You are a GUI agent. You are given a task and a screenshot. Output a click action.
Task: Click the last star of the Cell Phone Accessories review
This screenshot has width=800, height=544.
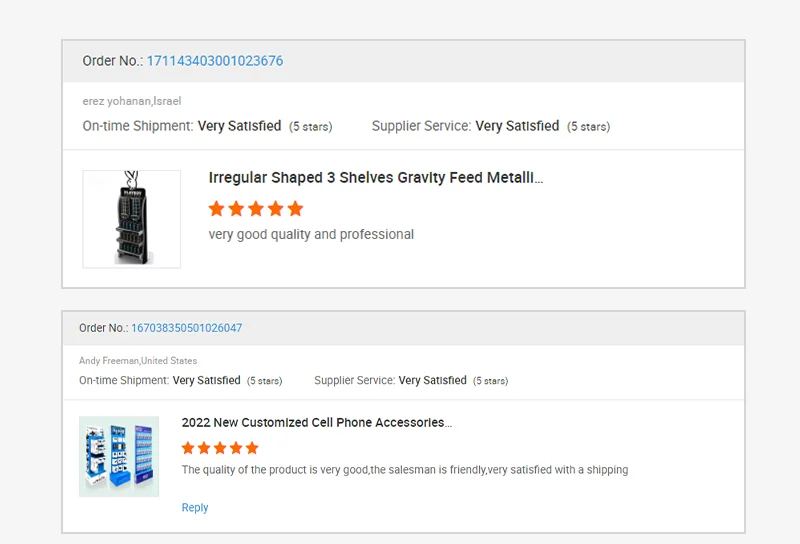252,448
